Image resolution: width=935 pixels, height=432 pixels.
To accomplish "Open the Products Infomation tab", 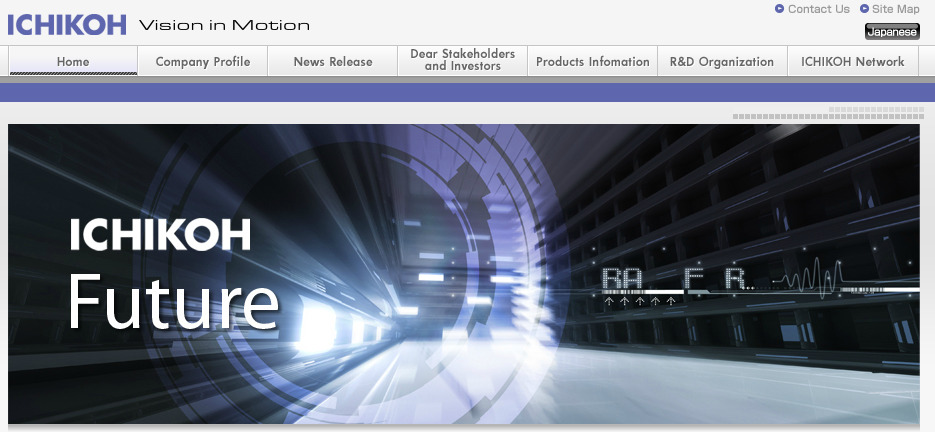I will tap(593, 61).
